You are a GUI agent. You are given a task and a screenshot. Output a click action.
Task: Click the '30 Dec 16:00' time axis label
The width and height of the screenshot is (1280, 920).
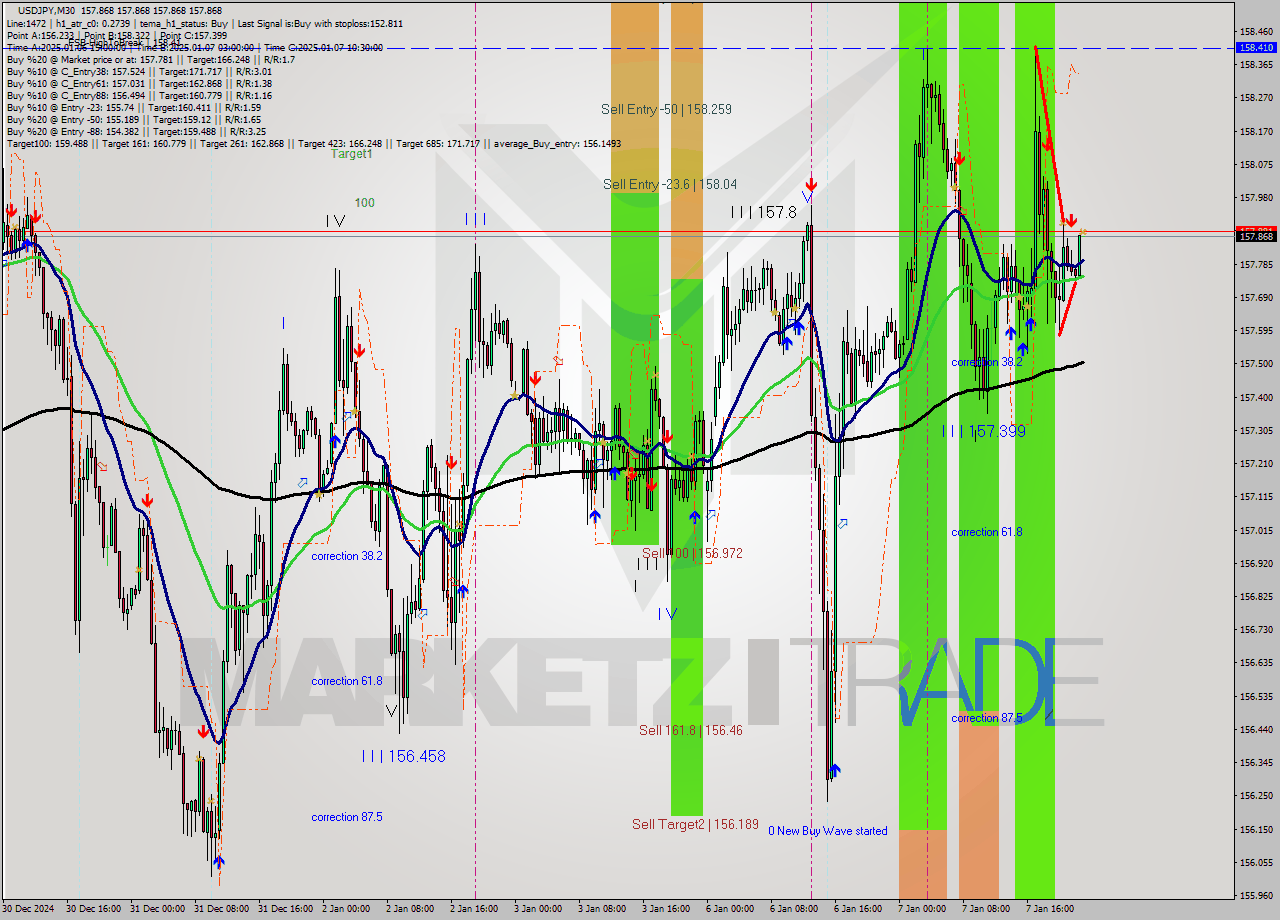93,909
